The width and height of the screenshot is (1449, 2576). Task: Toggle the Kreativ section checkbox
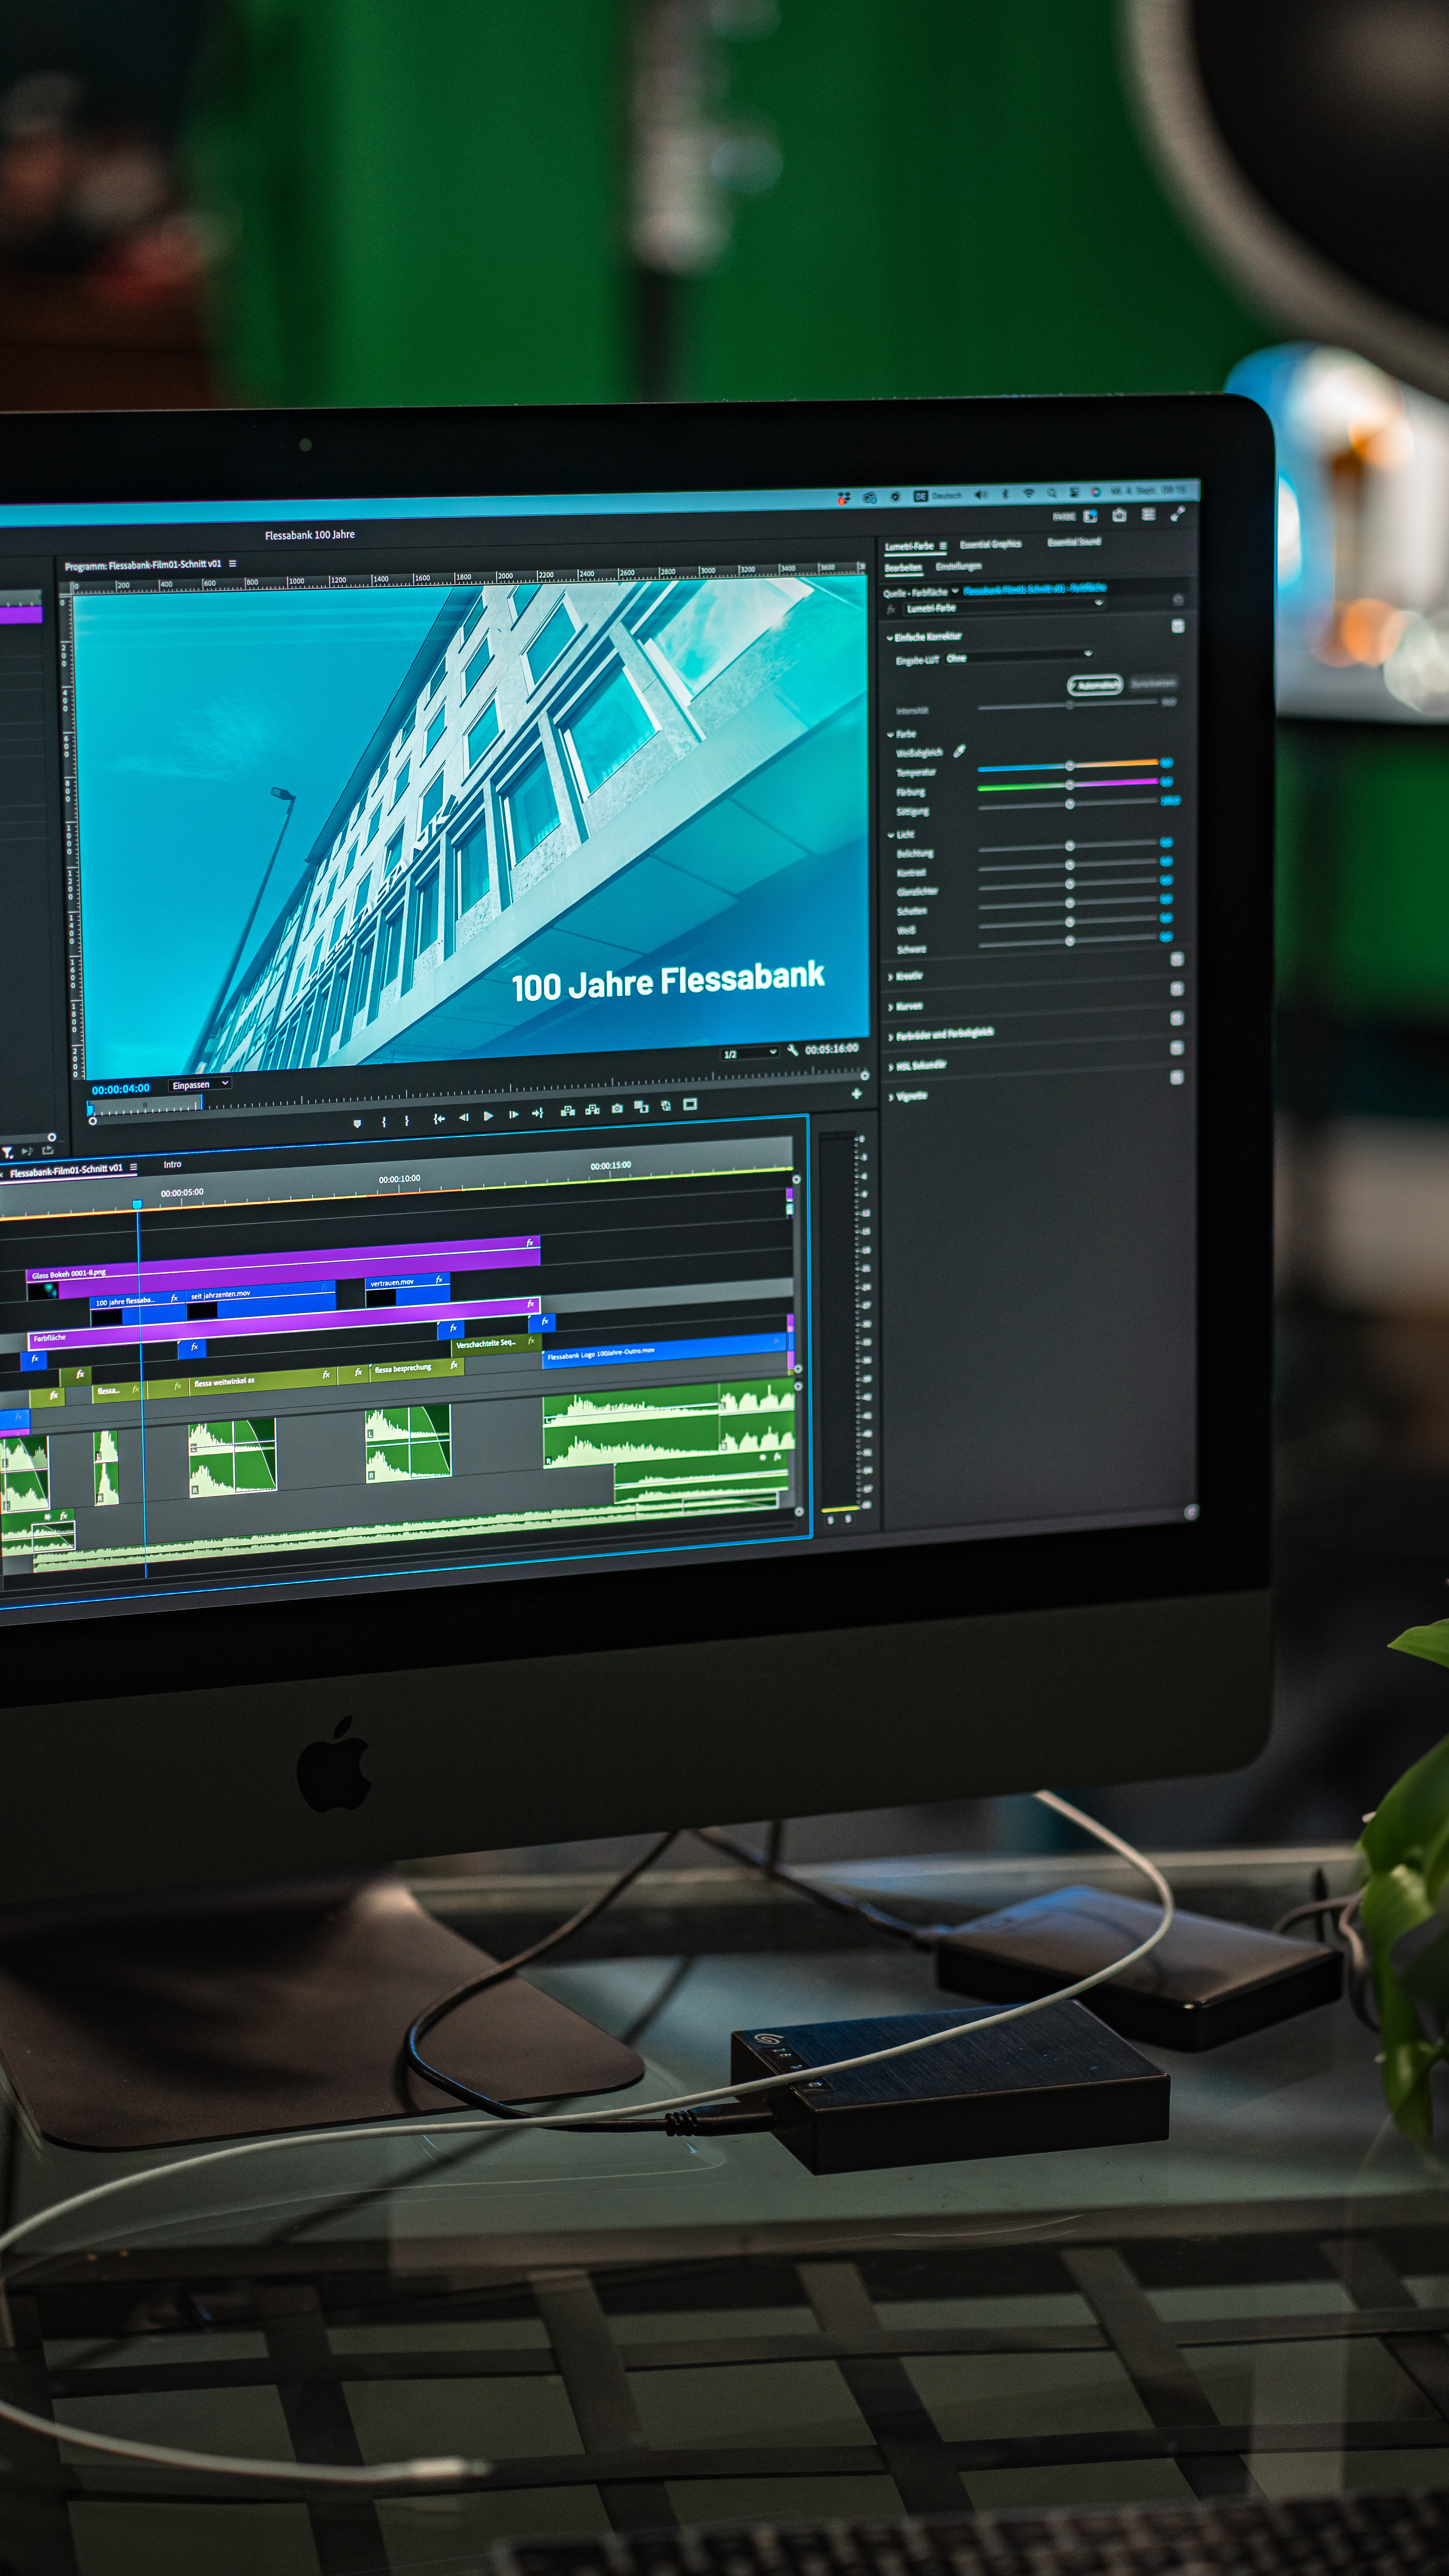1177,959
